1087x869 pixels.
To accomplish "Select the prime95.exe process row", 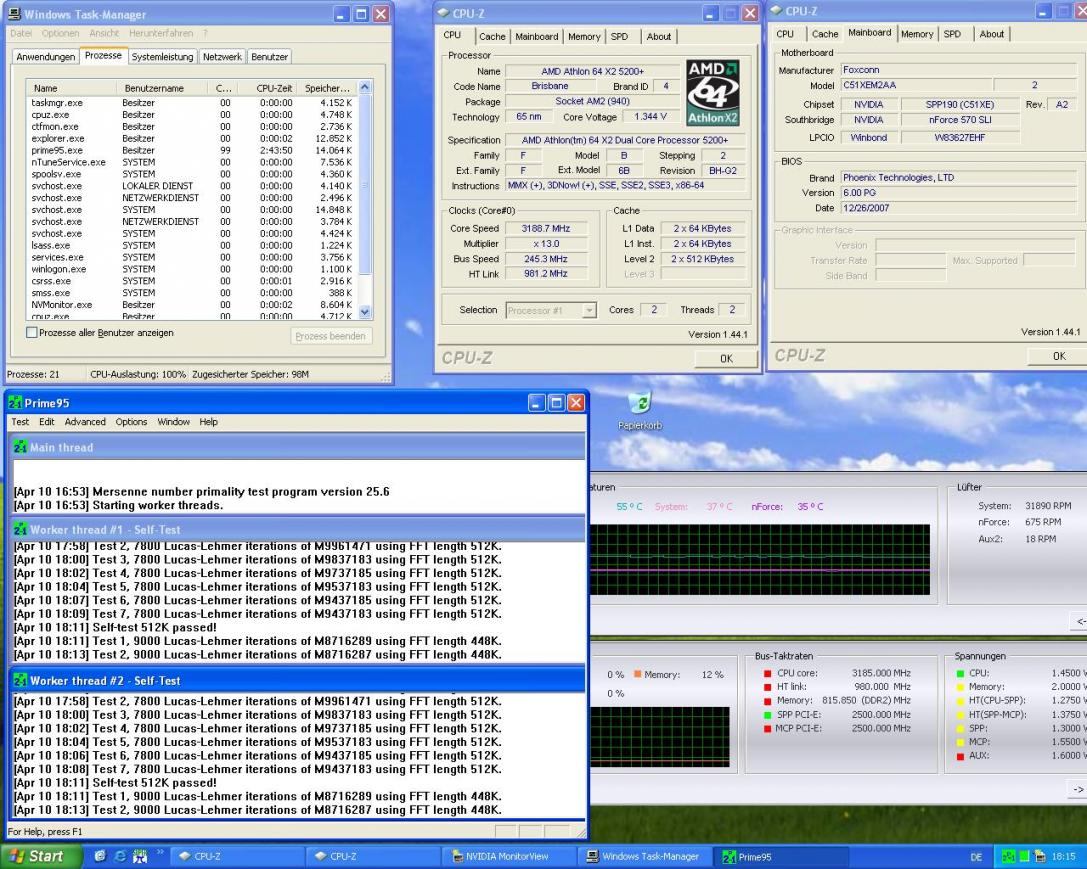I will pyautogui.click(x=193, y=150).
